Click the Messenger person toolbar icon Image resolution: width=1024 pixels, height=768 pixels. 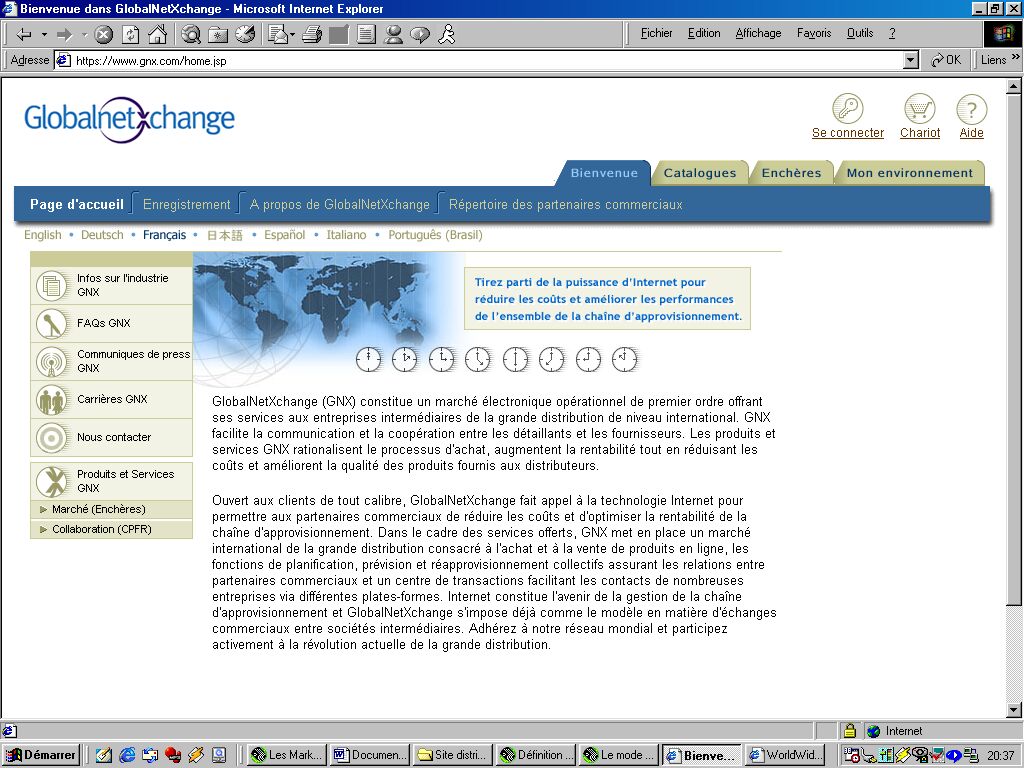pos(393,35)
